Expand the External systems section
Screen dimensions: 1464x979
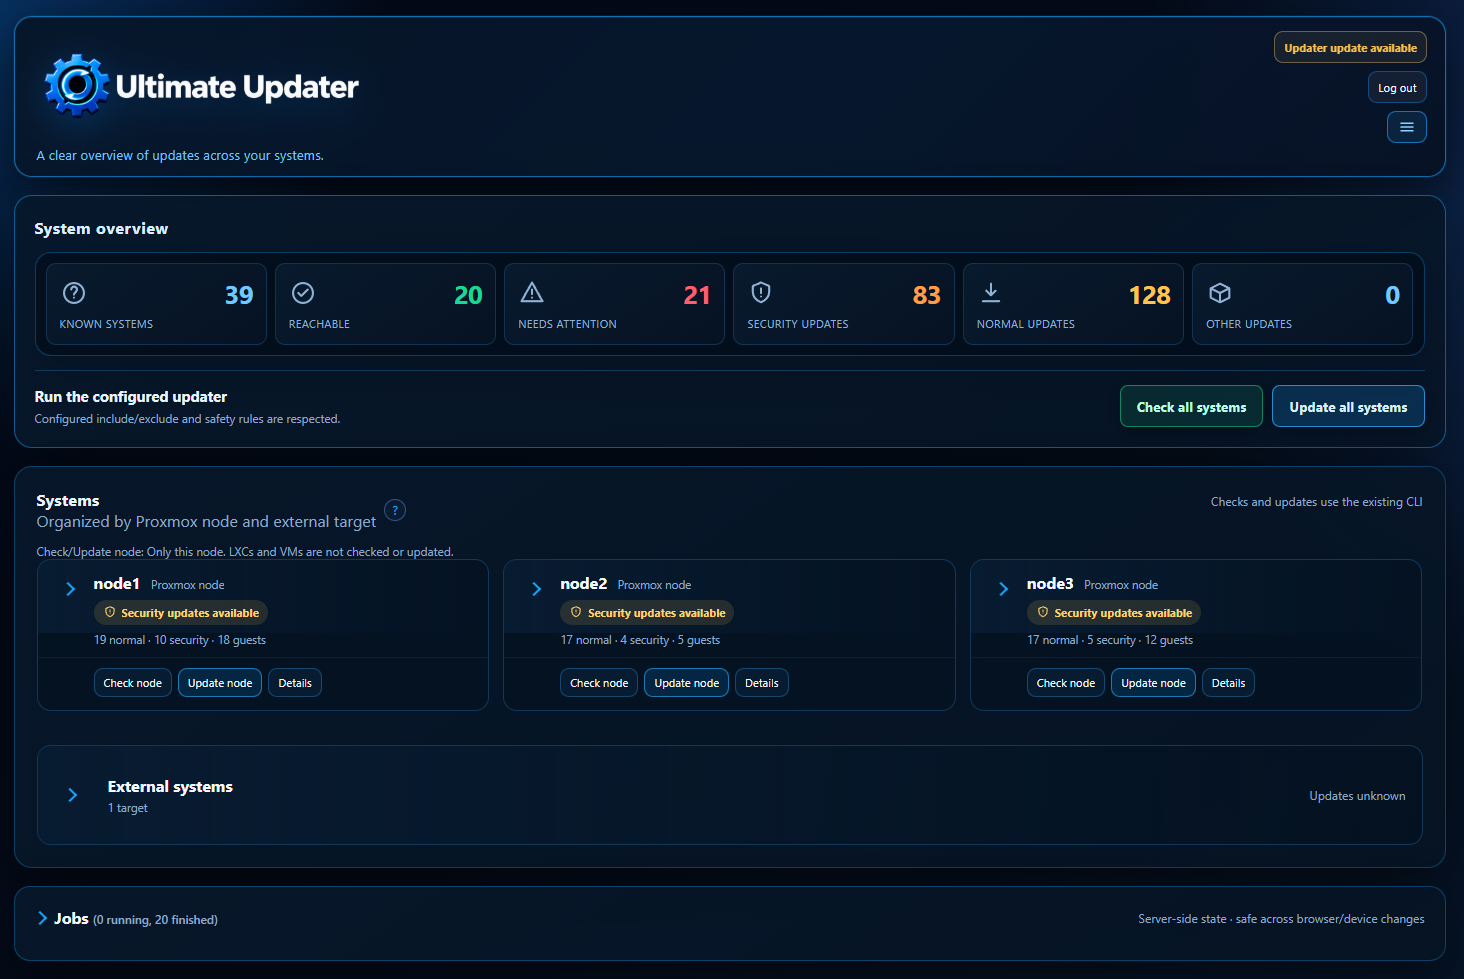[x=72, y=795]
